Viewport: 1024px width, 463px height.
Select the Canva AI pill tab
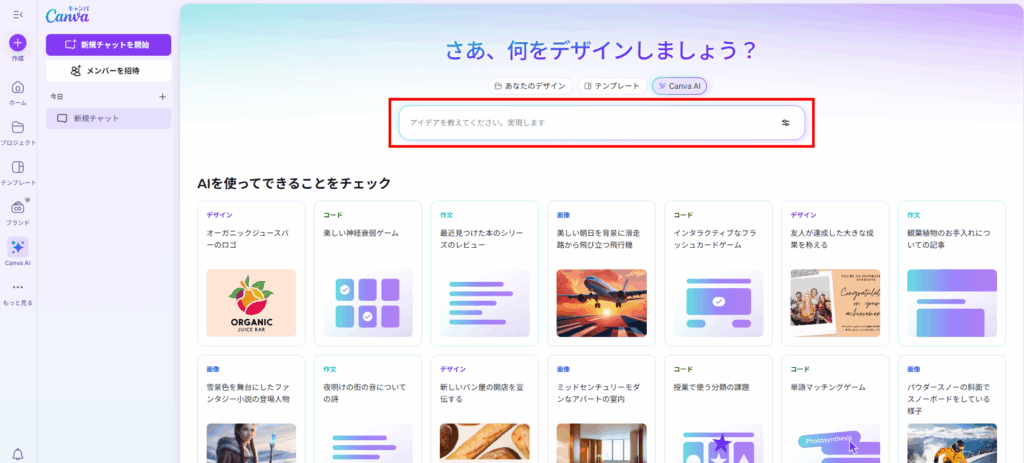pyautogui.click(x=680, y=86)
